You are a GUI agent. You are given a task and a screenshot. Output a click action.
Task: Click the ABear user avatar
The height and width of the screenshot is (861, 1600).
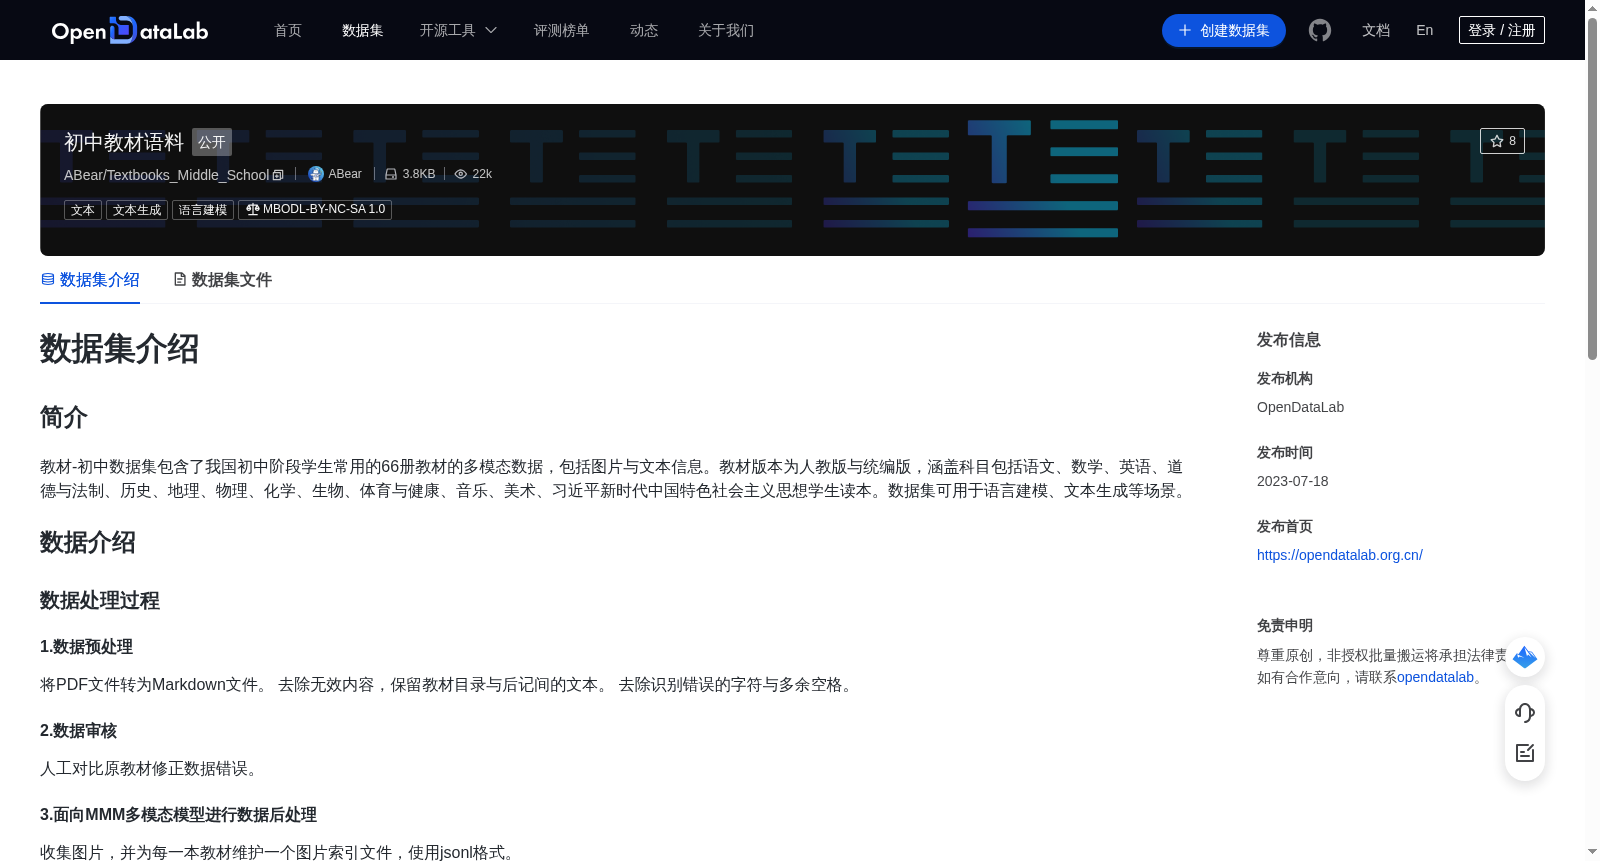pos(316,174)
